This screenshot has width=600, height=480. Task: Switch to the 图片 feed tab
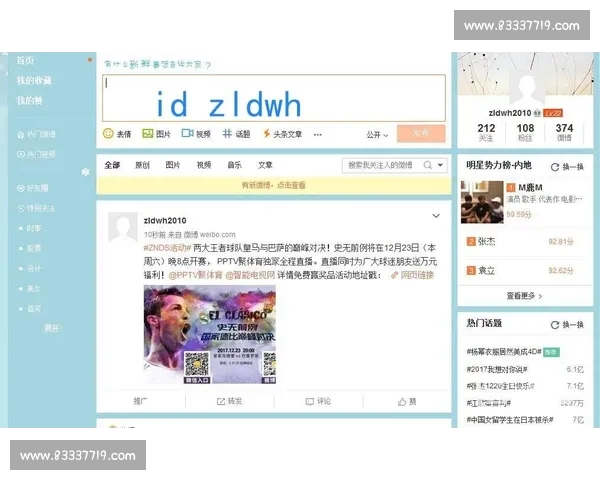coord(173,165)
